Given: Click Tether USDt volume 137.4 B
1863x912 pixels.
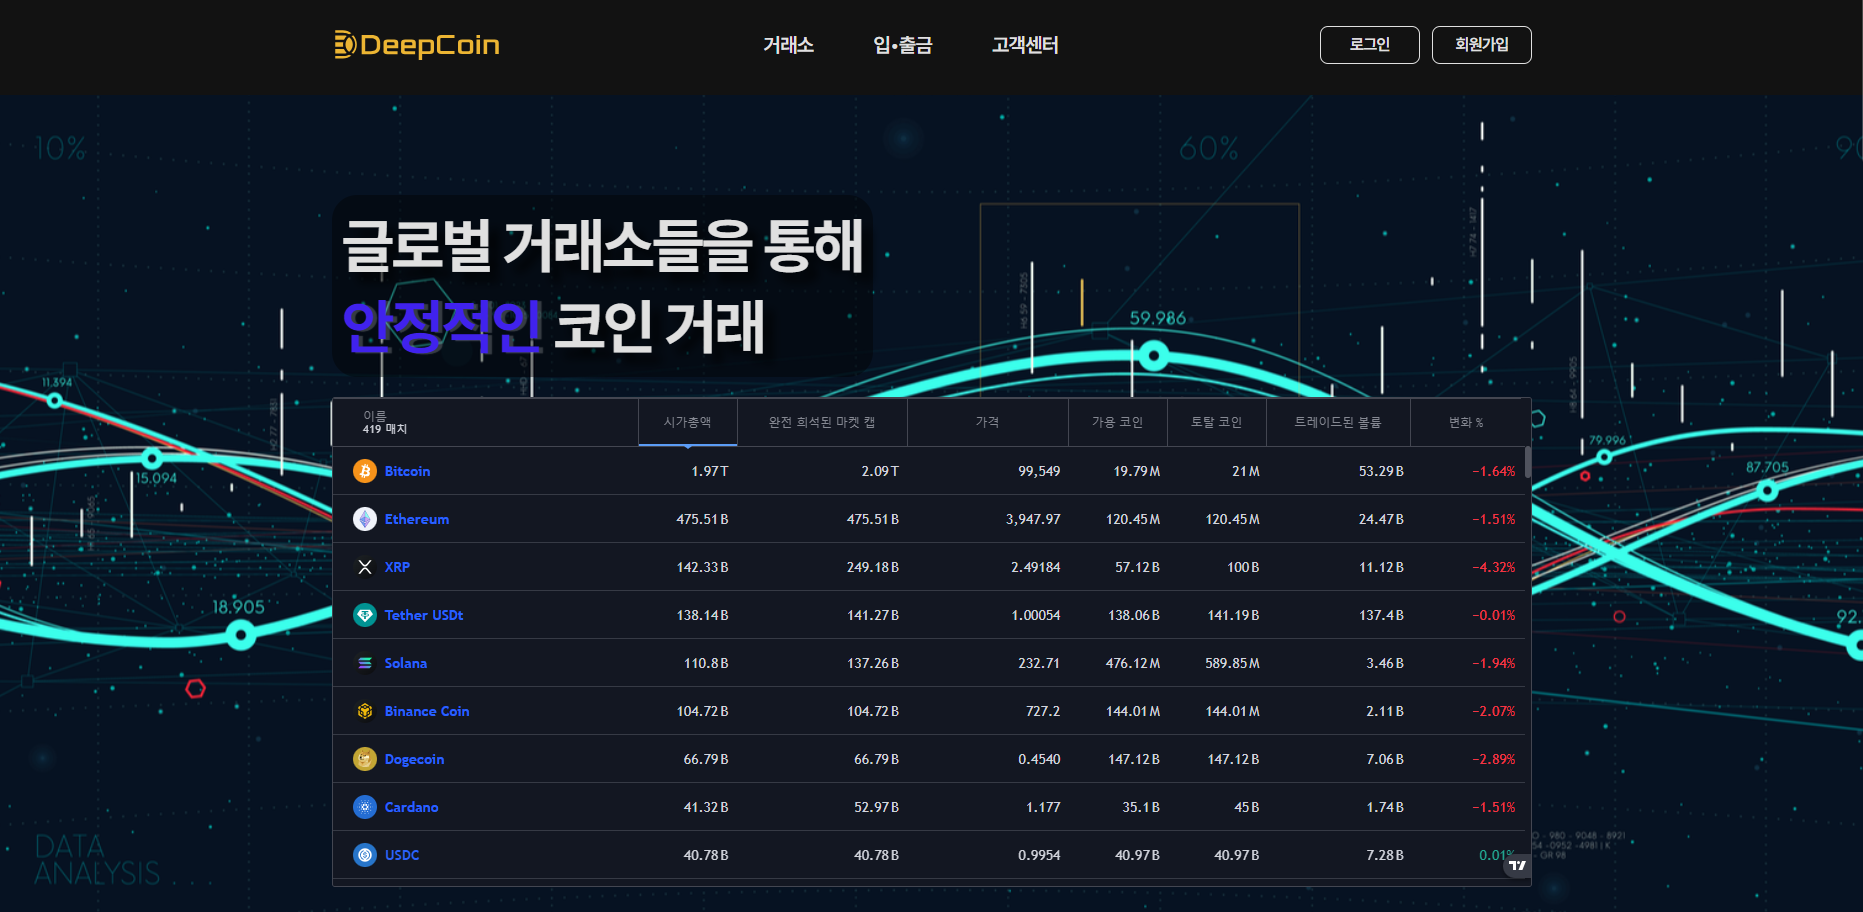Looking at the screenshot, I should 1381,615.
